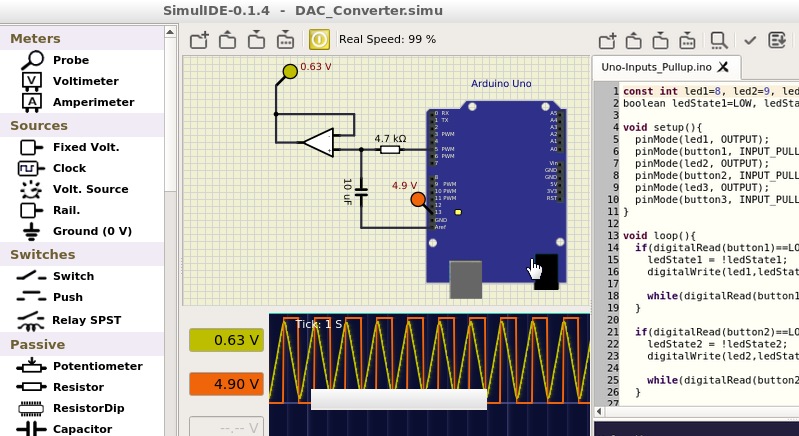
Task: Collapse the Switches category header
Action: click(x=82, y=254)
